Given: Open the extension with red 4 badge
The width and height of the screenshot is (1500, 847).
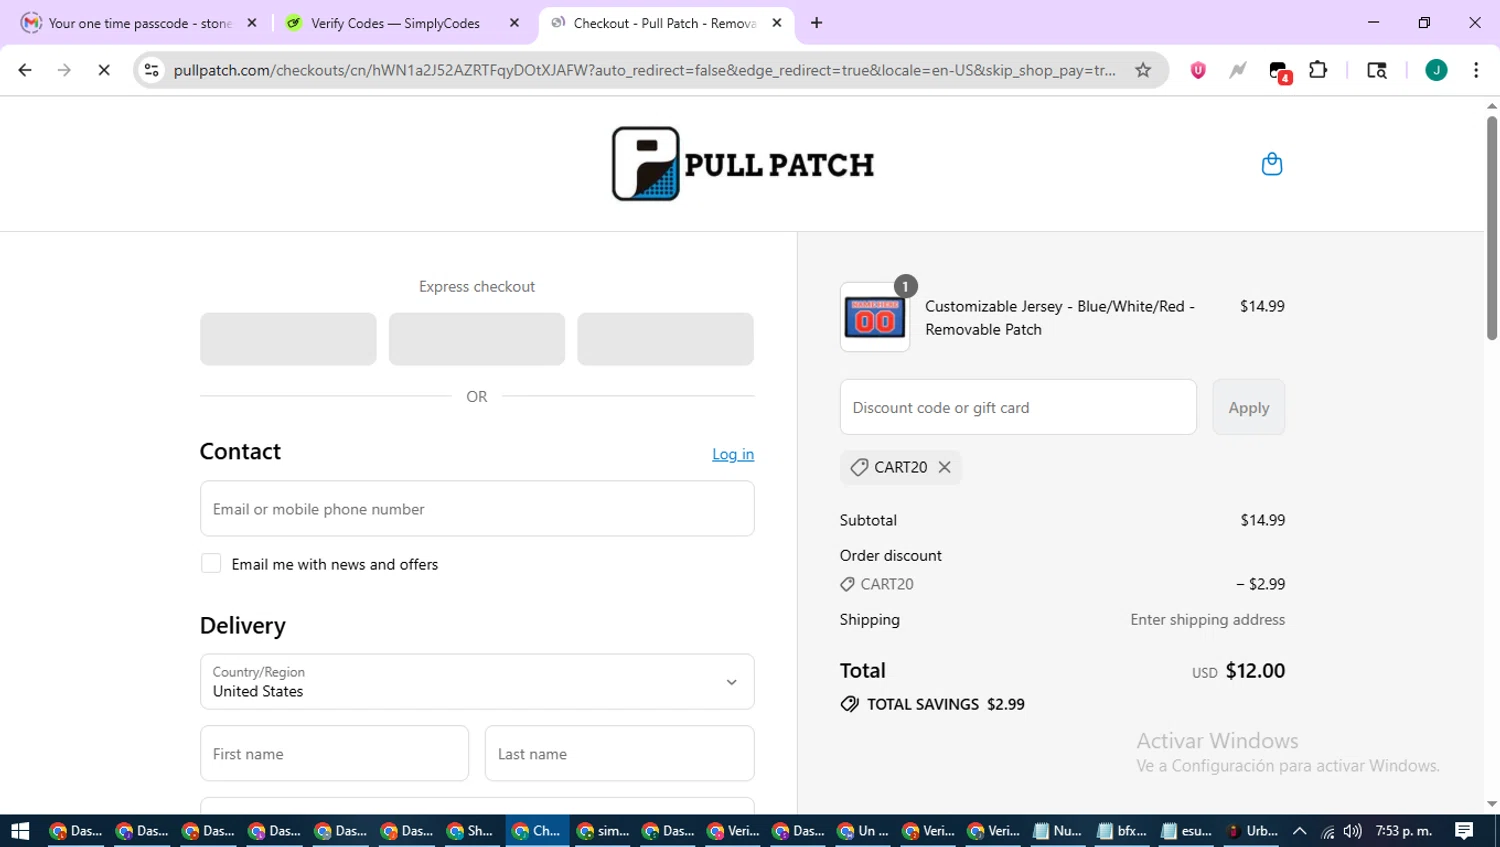Looking at the screenshot, I should 1279,71.
